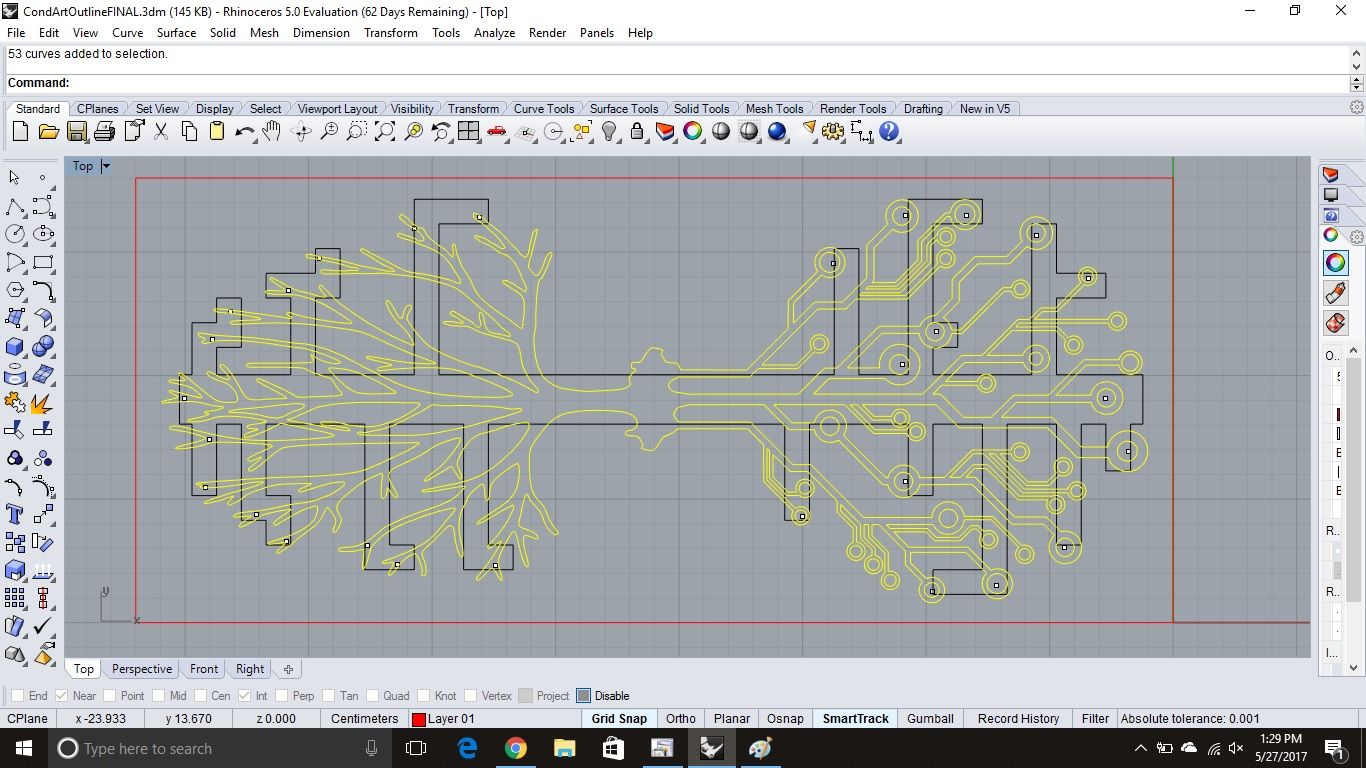
Task: Click the Lock objects padlock icon
Action: click(637, 132)
